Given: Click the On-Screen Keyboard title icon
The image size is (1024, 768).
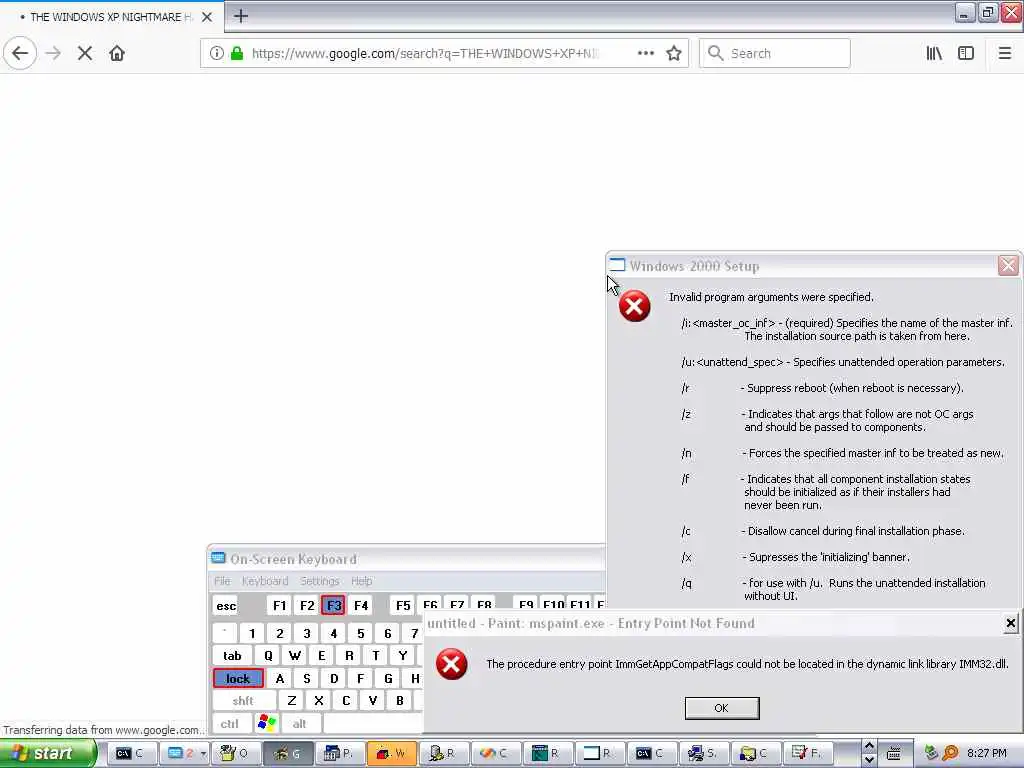Looking at the screenshot, I should coord(218,558).
